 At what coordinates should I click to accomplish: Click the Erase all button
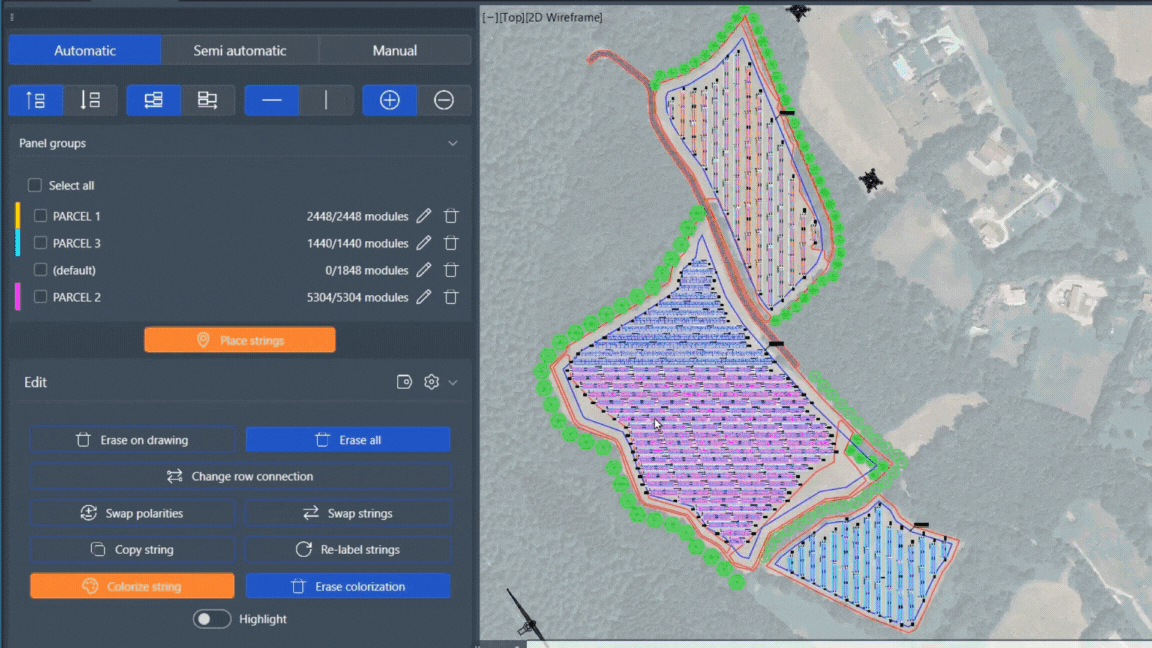point(348,440)
